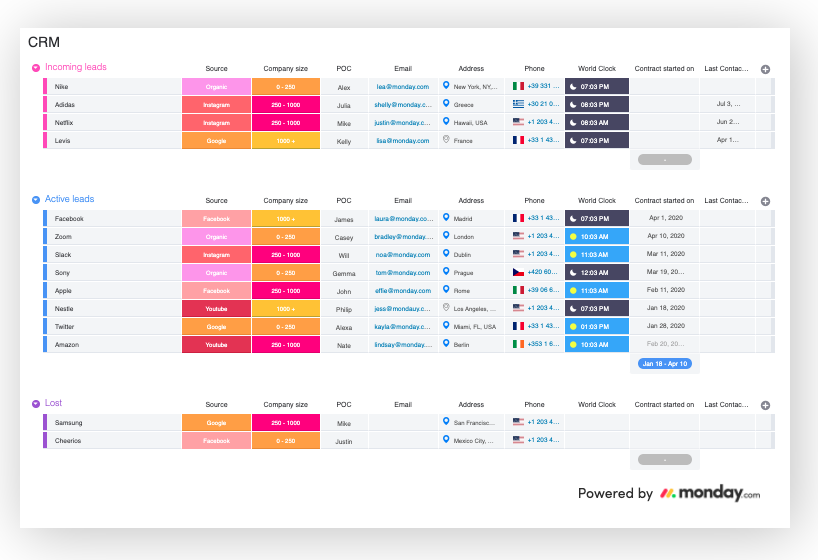Image resolution: width=818 pixels, height=560 pixels.
Task: Click Contract started on header in Active leads
Action: 664,201
